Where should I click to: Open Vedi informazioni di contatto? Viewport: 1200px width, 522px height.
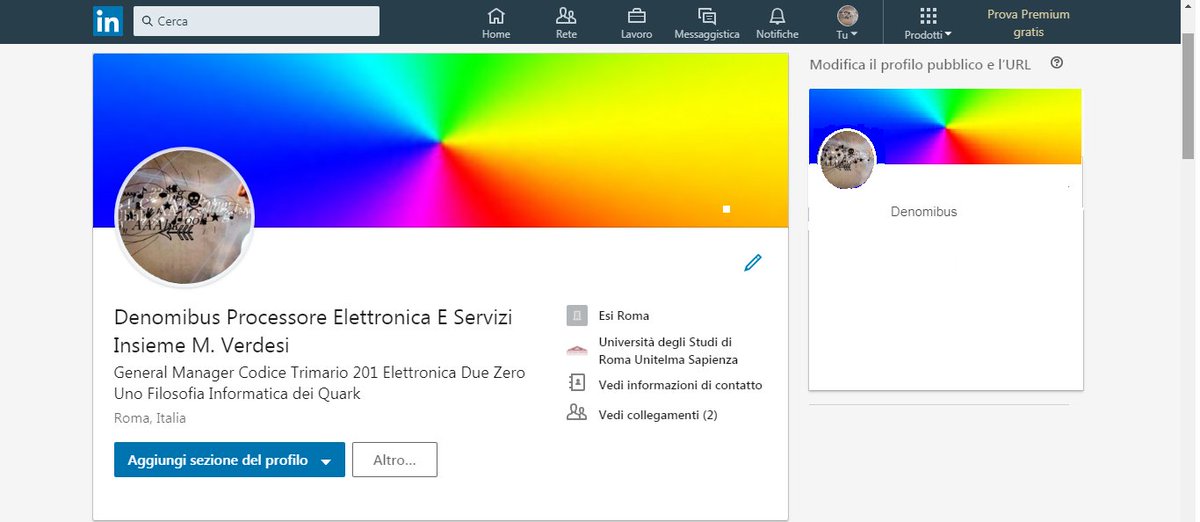pyautogui.click(x=680, y=385)
